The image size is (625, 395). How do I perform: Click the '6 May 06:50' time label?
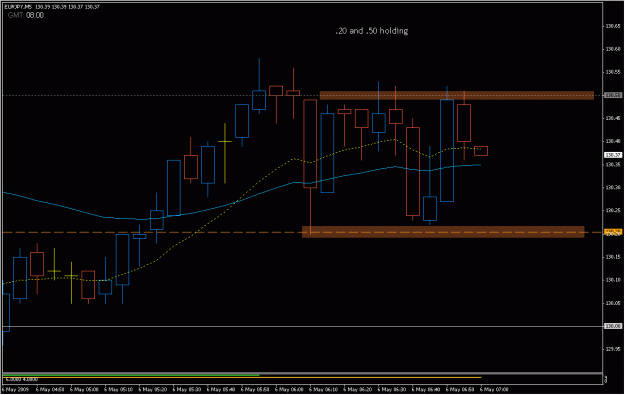coord(460,389)
